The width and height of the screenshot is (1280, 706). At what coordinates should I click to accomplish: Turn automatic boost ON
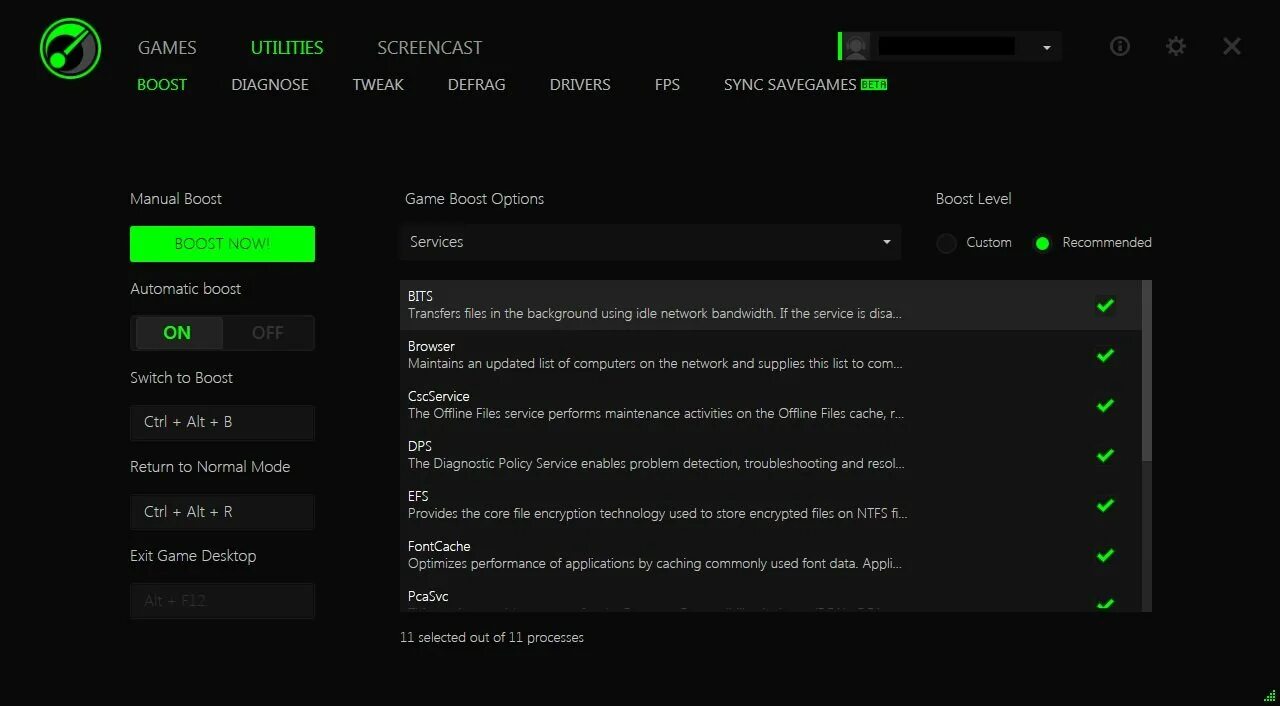coord(177,333)
